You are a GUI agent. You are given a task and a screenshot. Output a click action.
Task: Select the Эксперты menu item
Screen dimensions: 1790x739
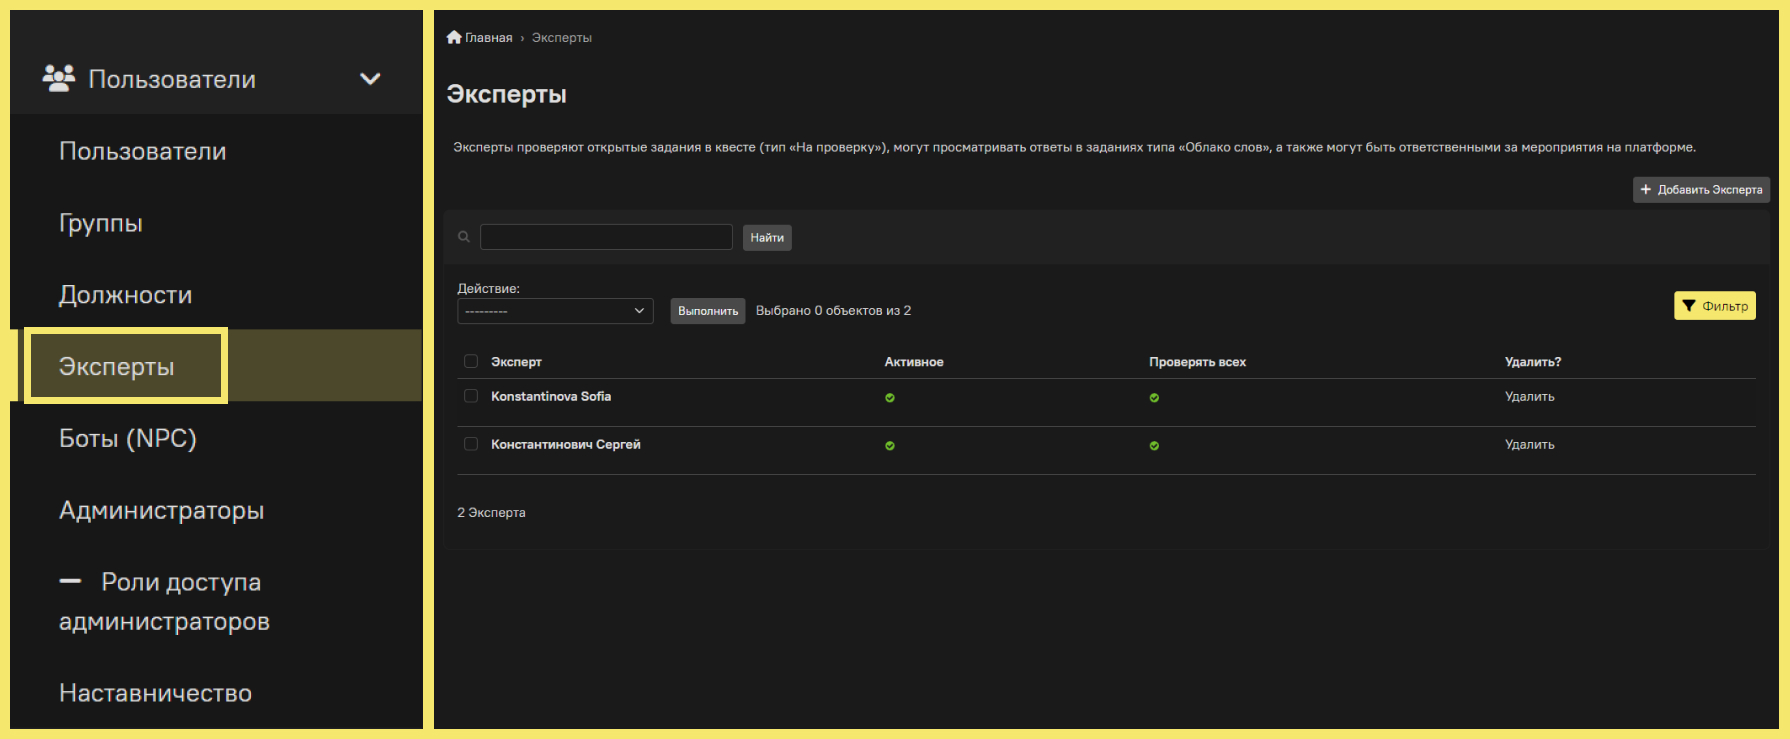pos(117,366)
